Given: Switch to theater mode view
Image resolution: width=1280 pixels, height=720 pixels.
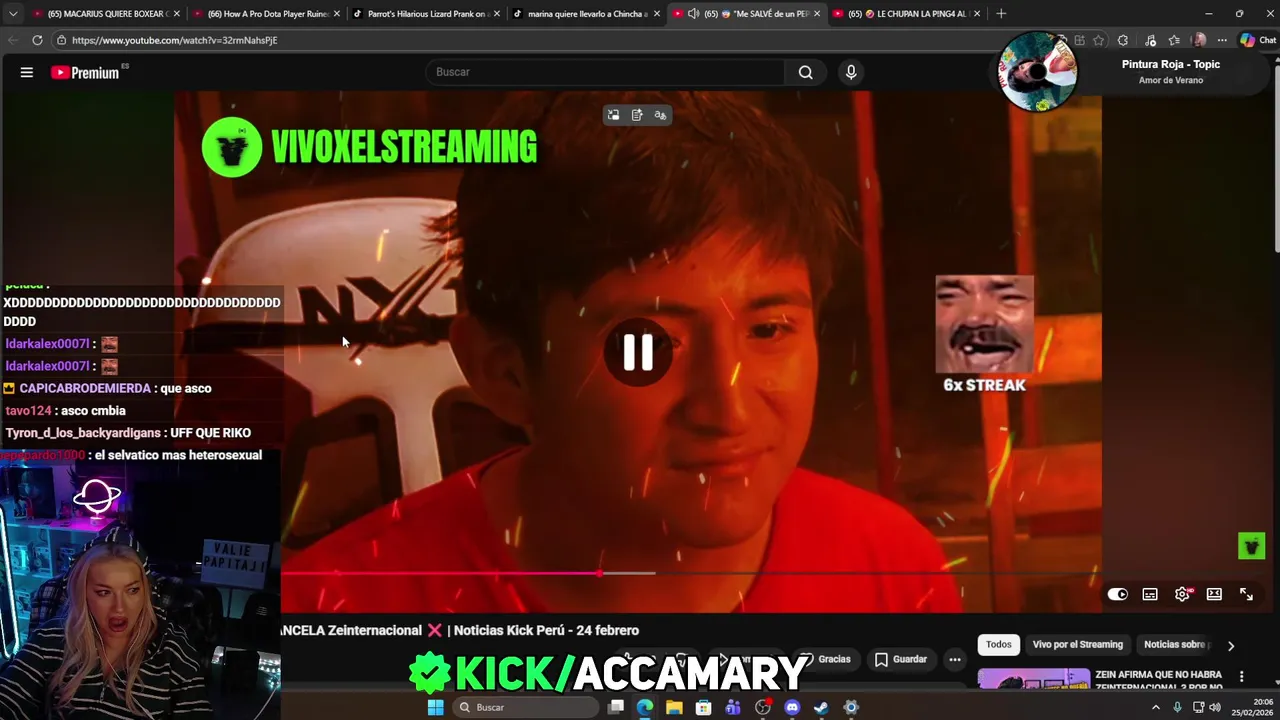Looking at the screenshot, I should tap(1214, 594).
